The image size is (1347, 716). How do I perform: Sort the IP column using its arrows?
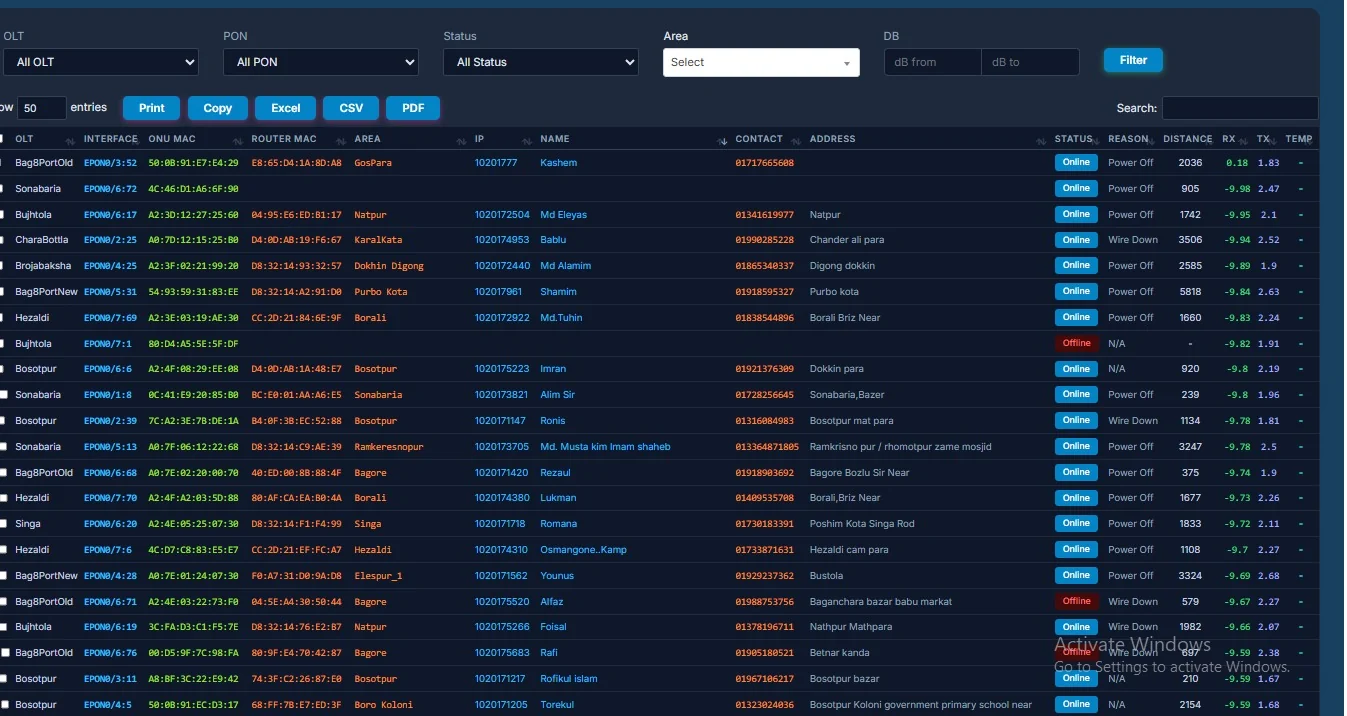[x=527, y=140]
